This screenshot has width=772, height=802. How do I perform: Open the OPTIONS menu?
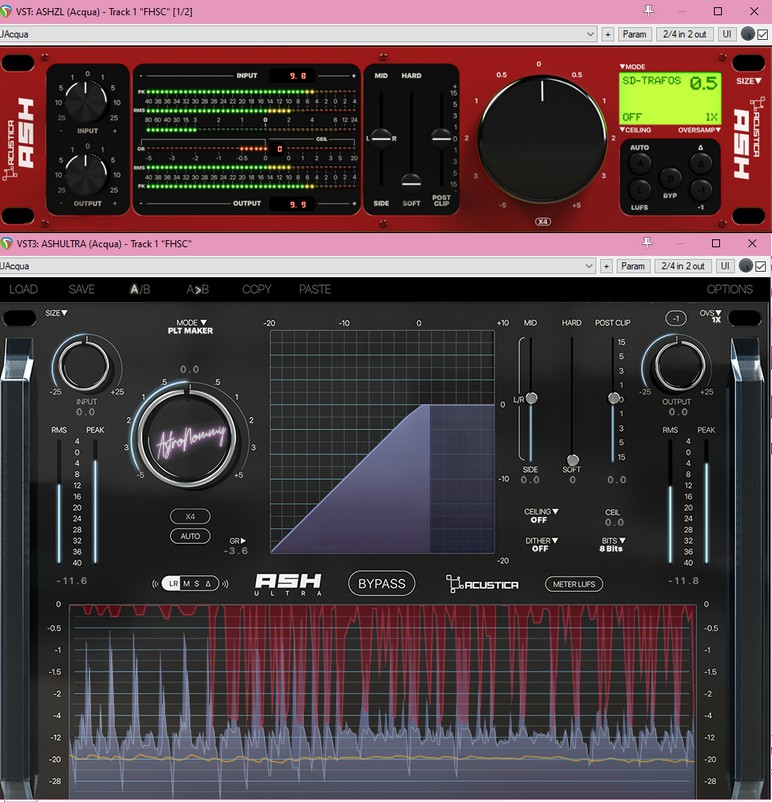pyautogui.click(x=729, y=289)
